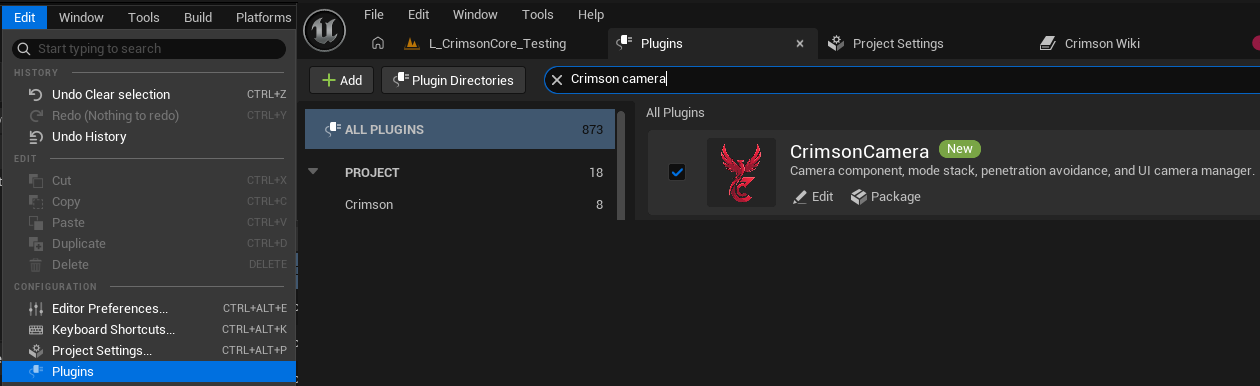Open the Tools menu in left menu bar

(x=144, y=17)
